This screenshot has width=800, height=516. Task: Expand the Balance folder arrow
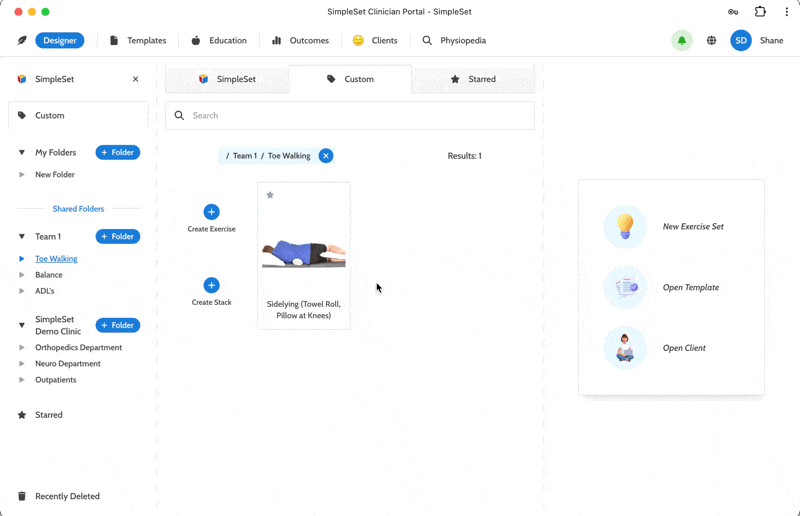[x=21, y=275]
